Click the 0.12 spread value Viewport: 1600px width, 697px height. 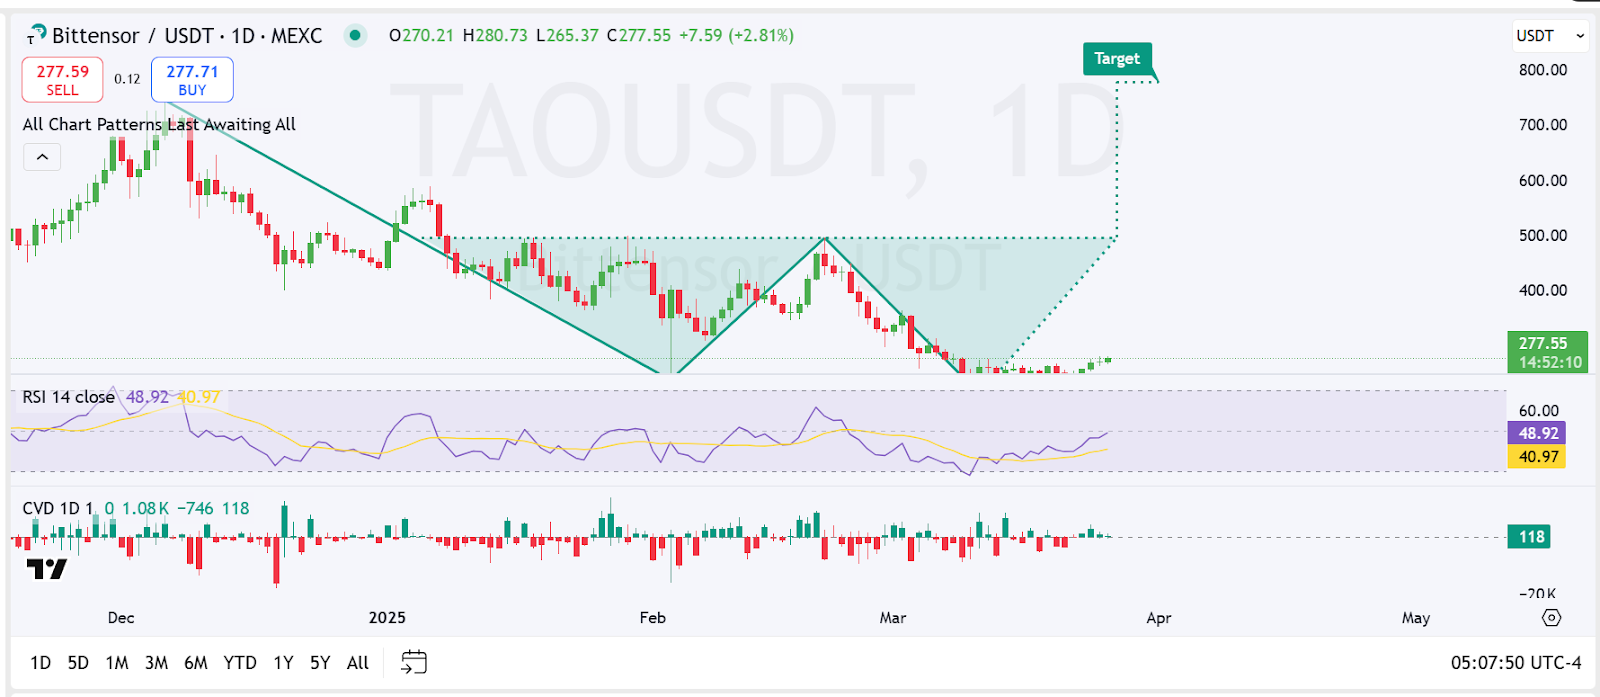tap(127, 79)
